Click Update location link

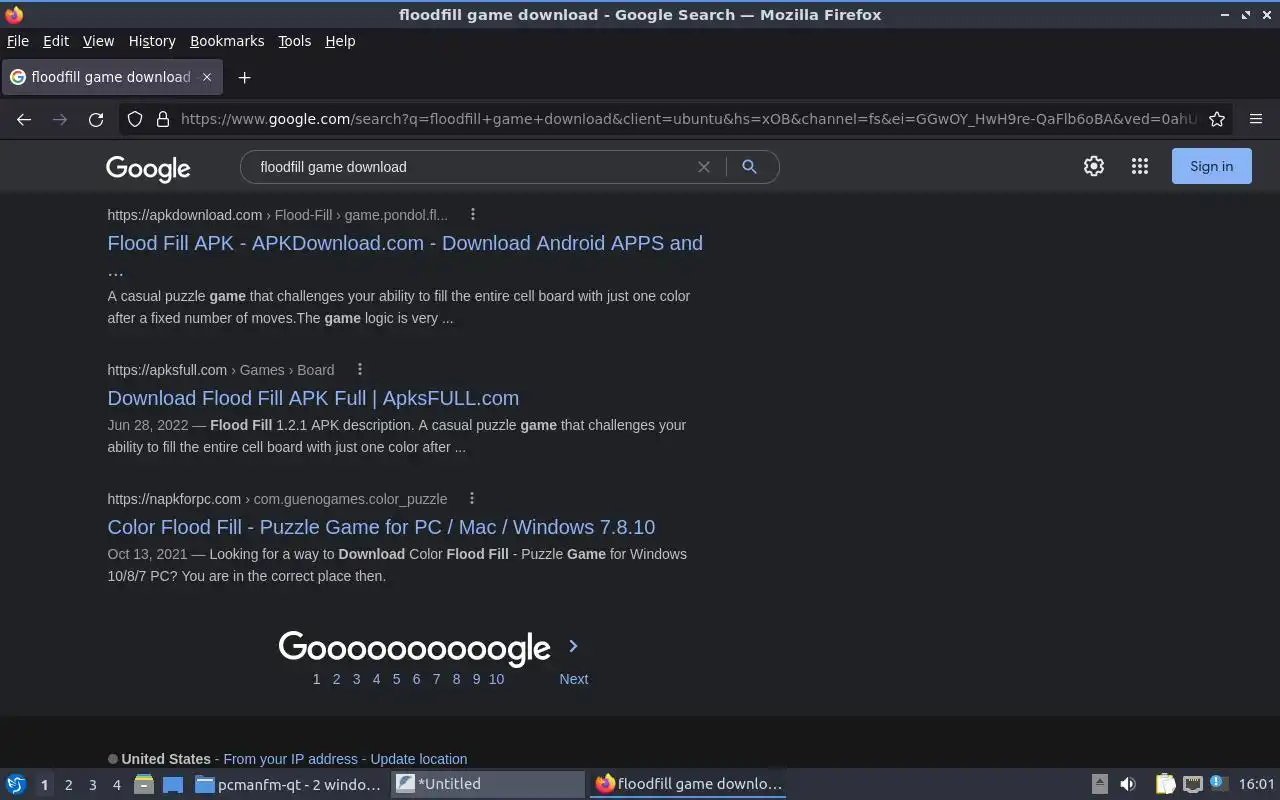[418, 759]
